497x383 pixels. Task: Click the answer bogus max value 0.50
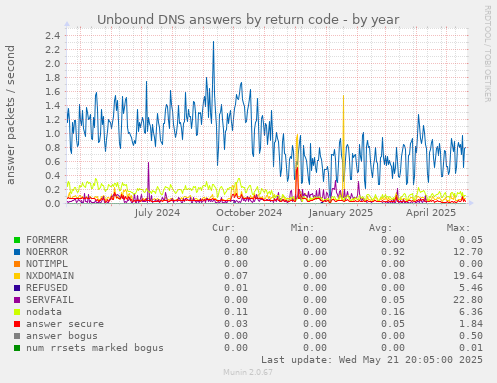(x=471, y=336)
